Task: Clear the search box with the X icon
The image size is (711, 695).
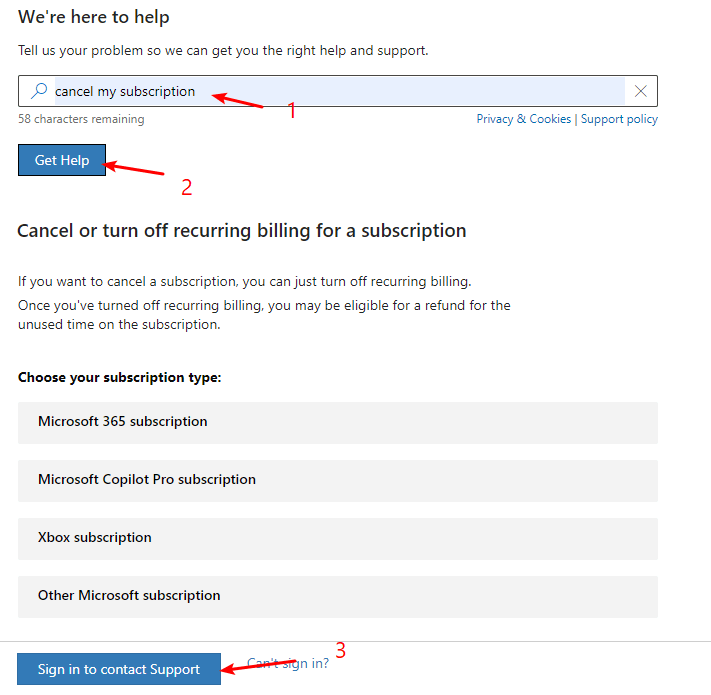Action: pos(640,91)
